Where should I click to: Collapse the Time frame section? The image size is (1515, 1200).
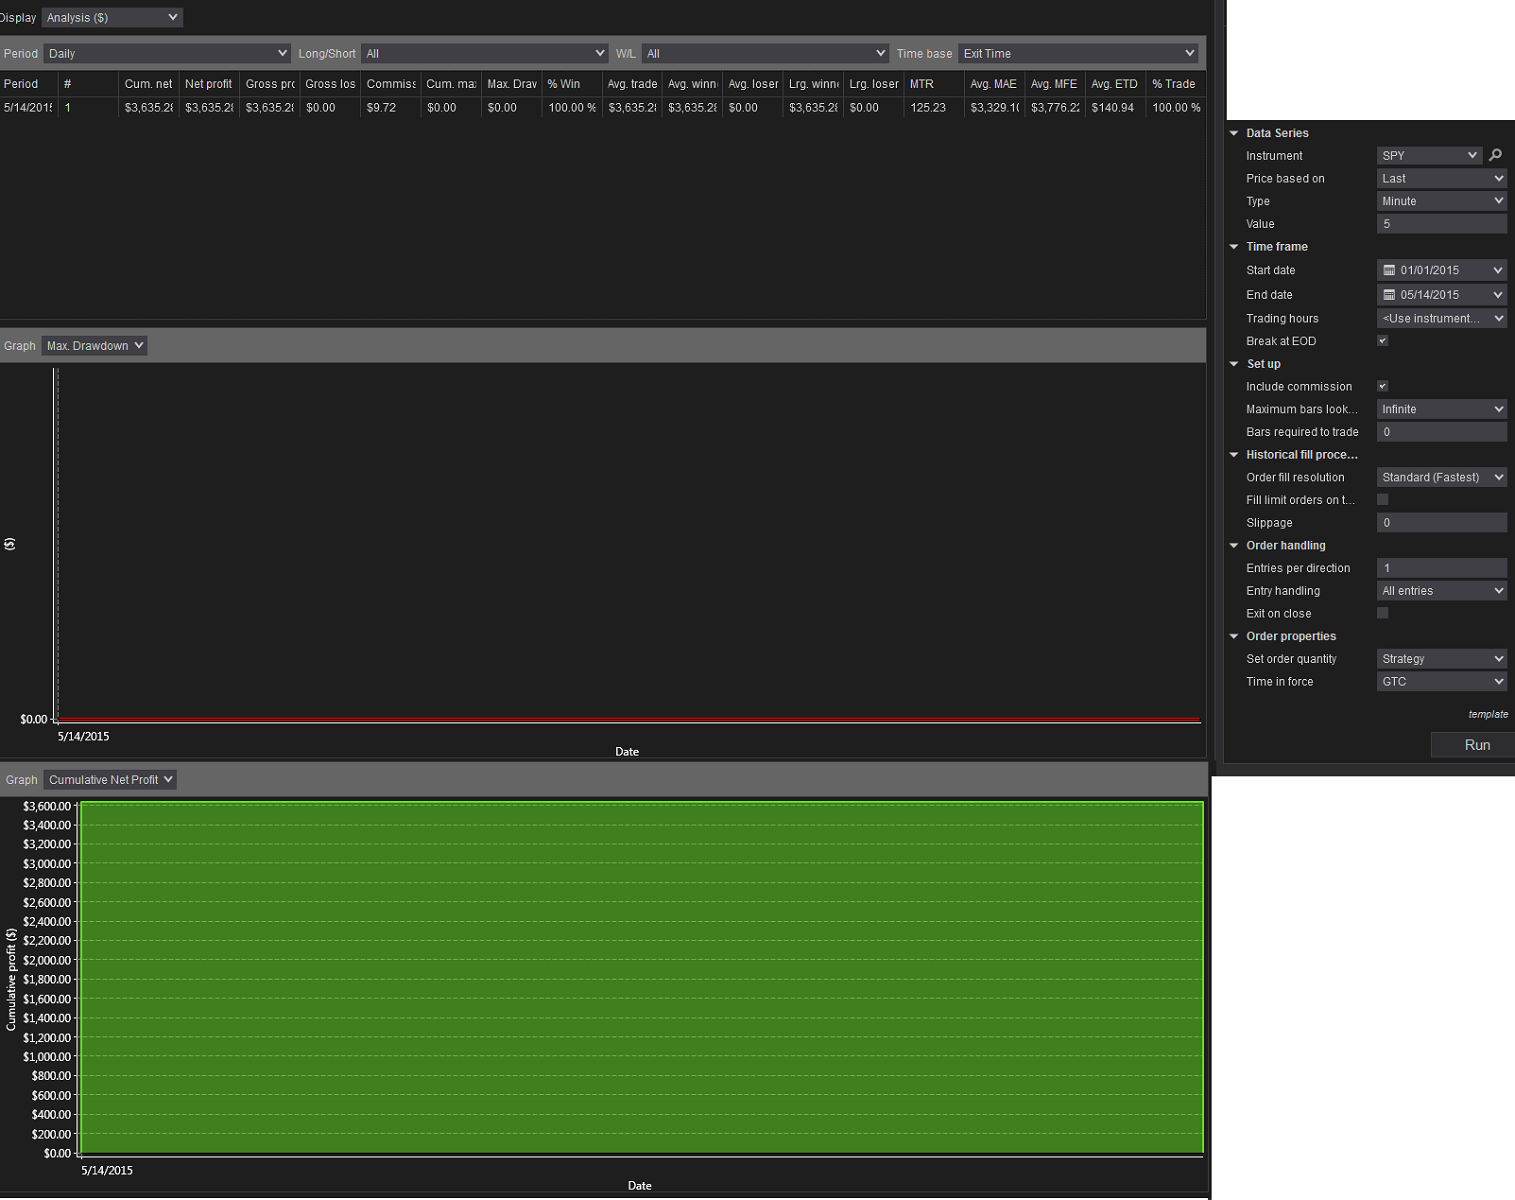1234,247
